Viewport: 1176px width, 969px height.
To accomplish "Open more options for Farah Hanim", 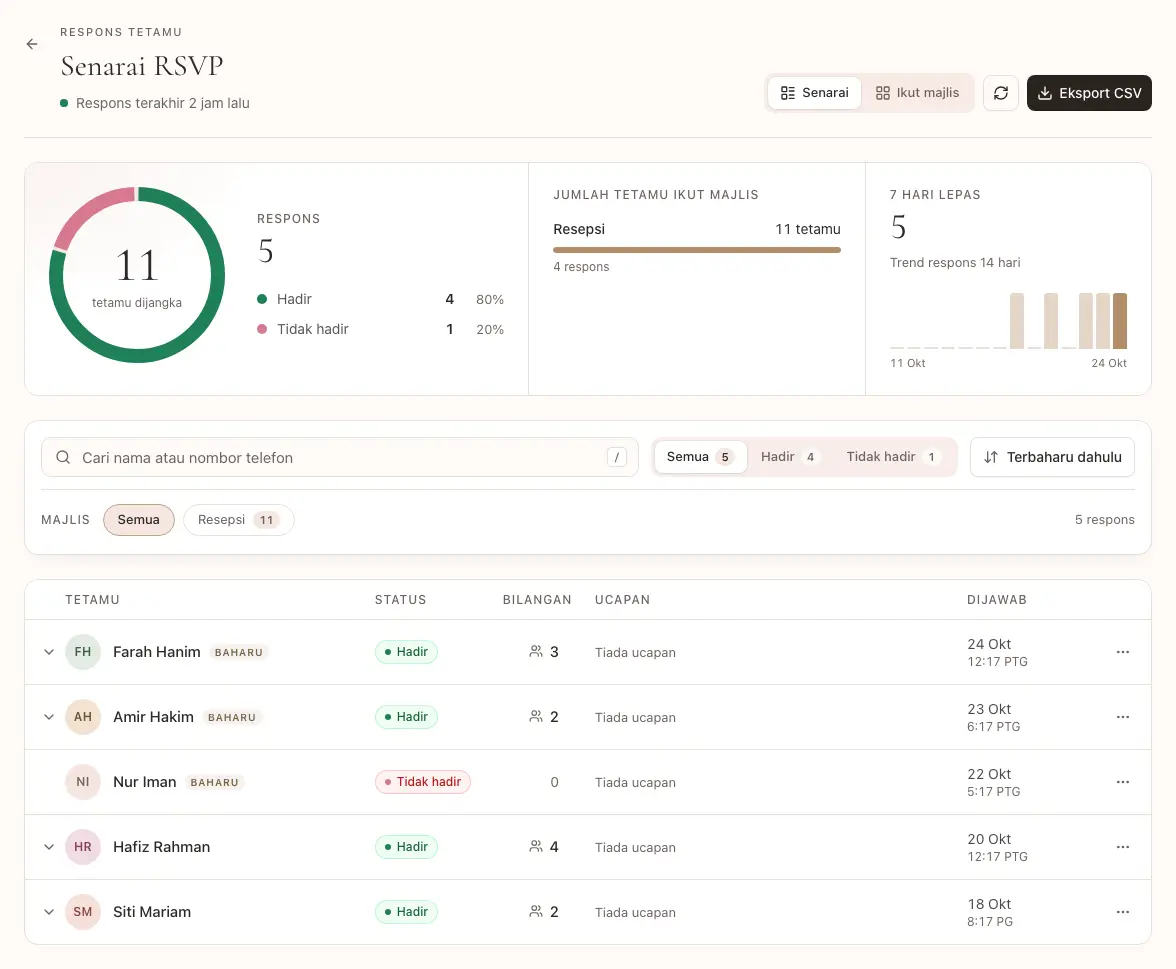I will coord(1123,652).
